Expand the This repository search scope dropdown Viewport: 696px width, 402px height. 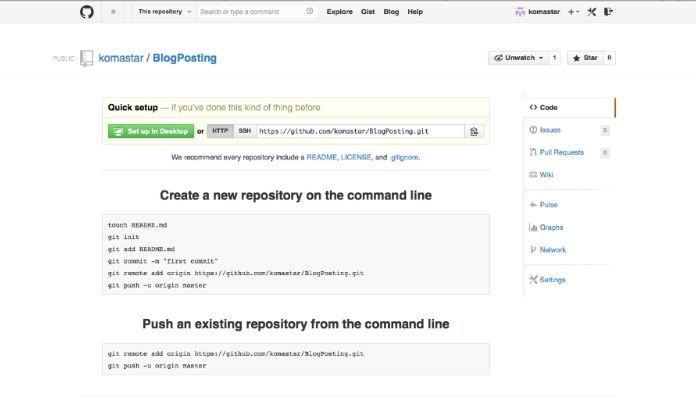(x=165, y=12)
